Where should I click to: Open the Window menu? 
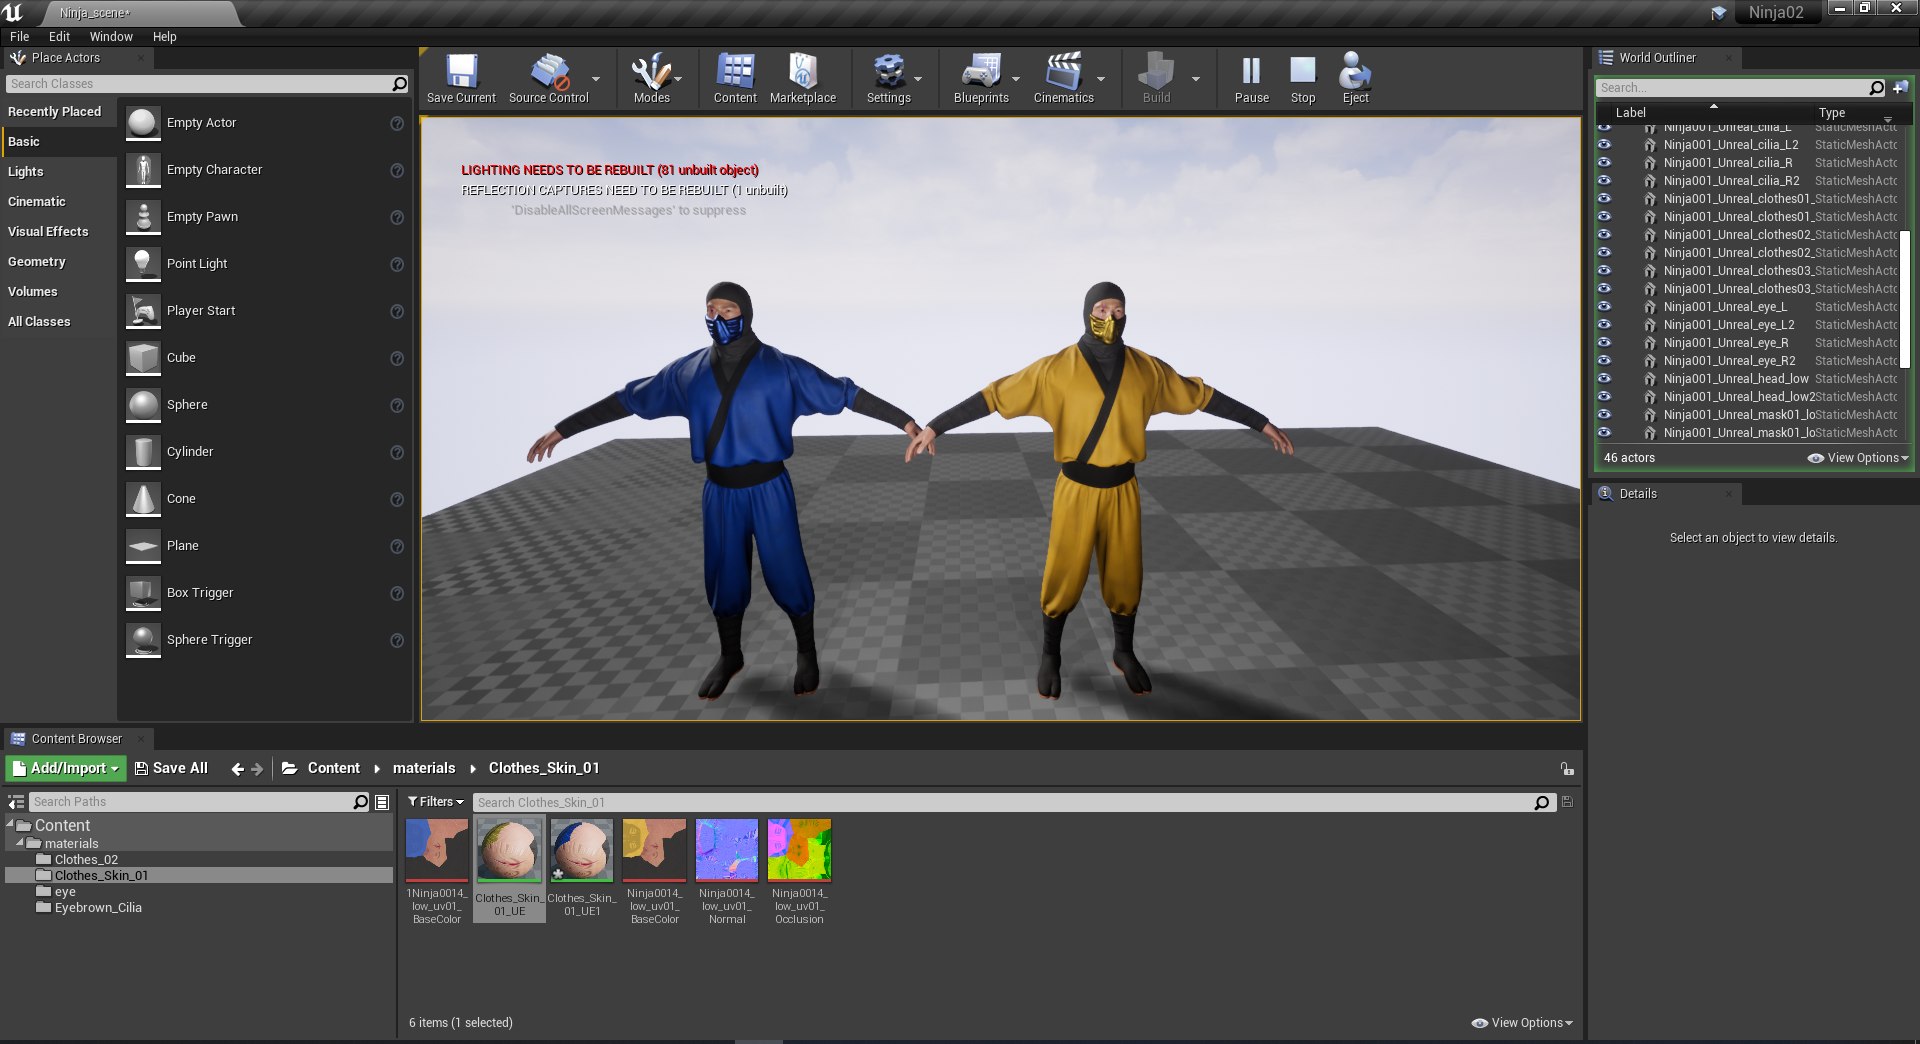click(111, 37)
